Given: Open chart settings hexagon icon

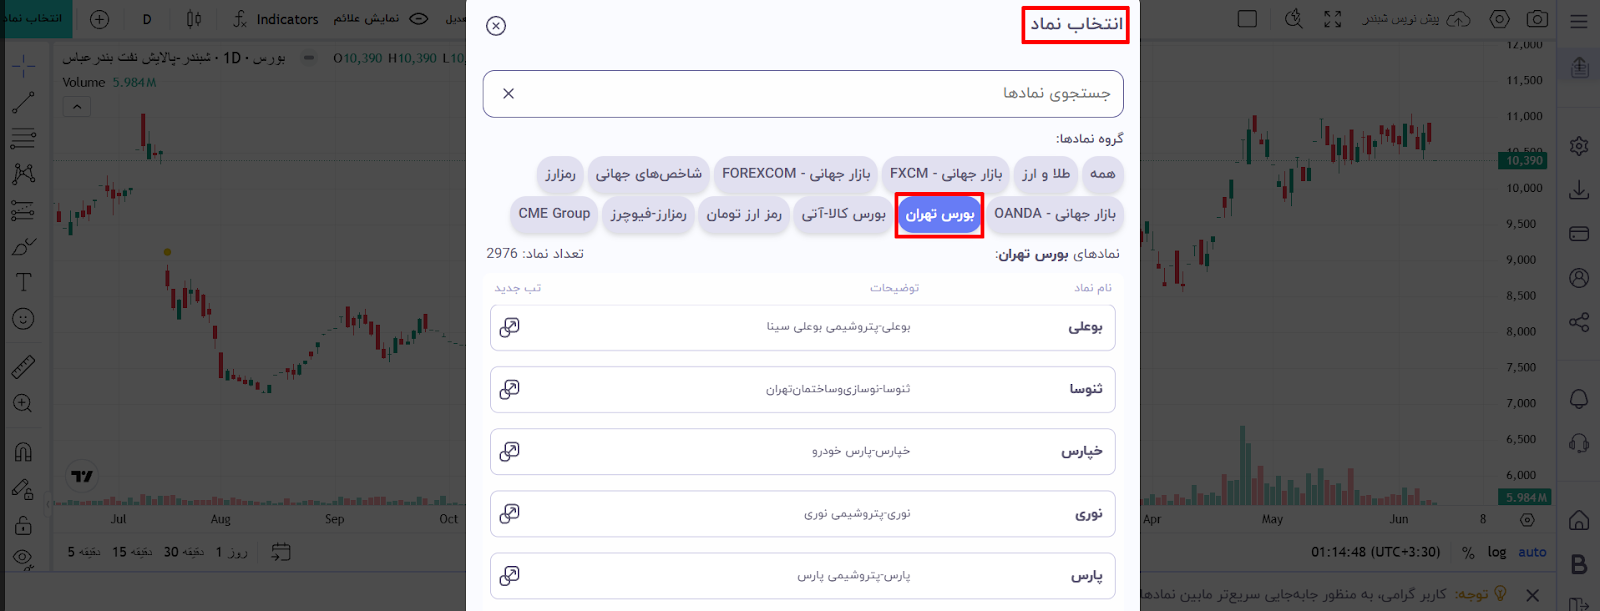Looking at the screenshot, I should click(x=1499, y=19).
